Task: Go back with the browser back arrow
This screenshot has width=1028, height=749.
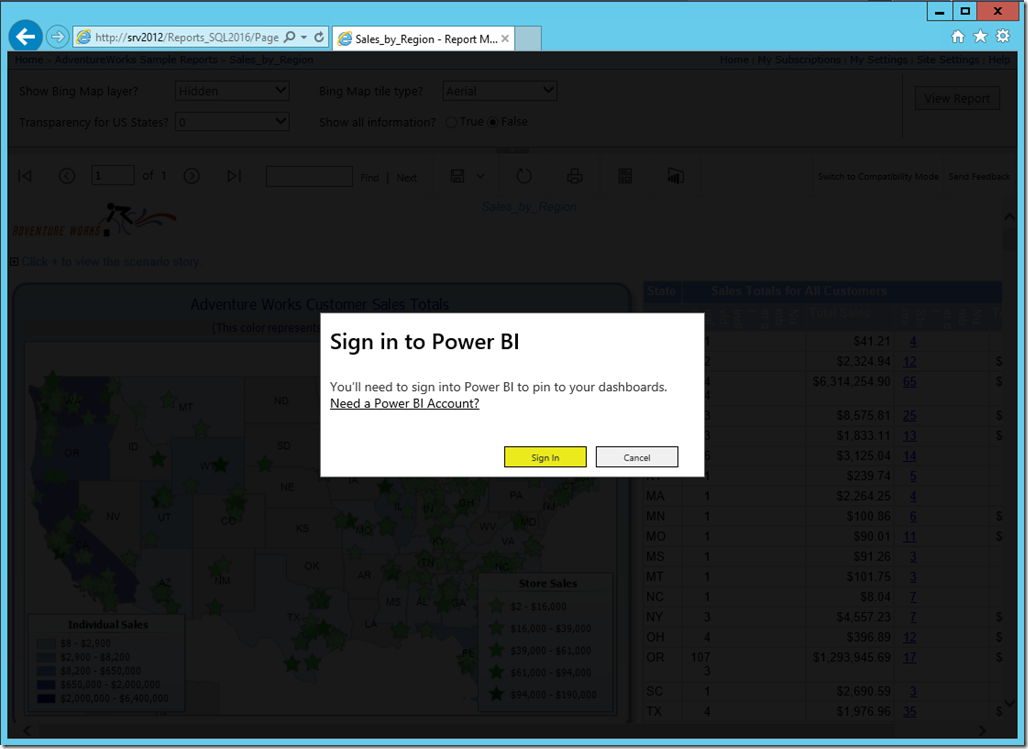Action: coord(26,36)
